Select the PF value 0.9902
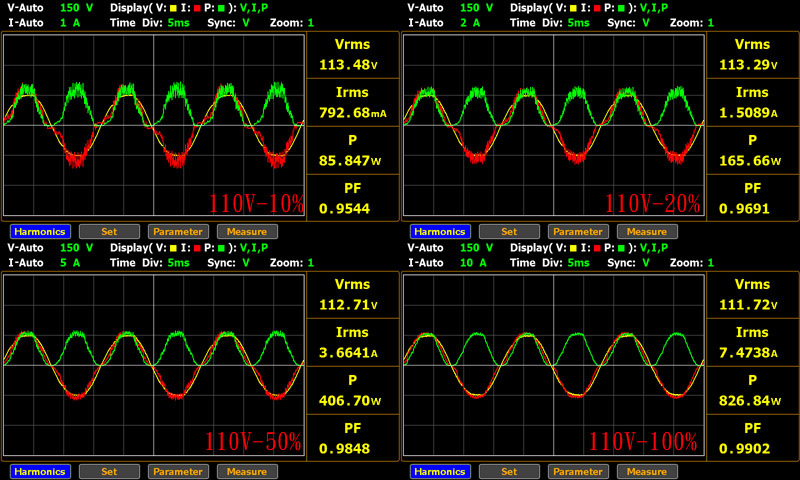This screenshot has height=480, width=800. [x=744, y=449]
